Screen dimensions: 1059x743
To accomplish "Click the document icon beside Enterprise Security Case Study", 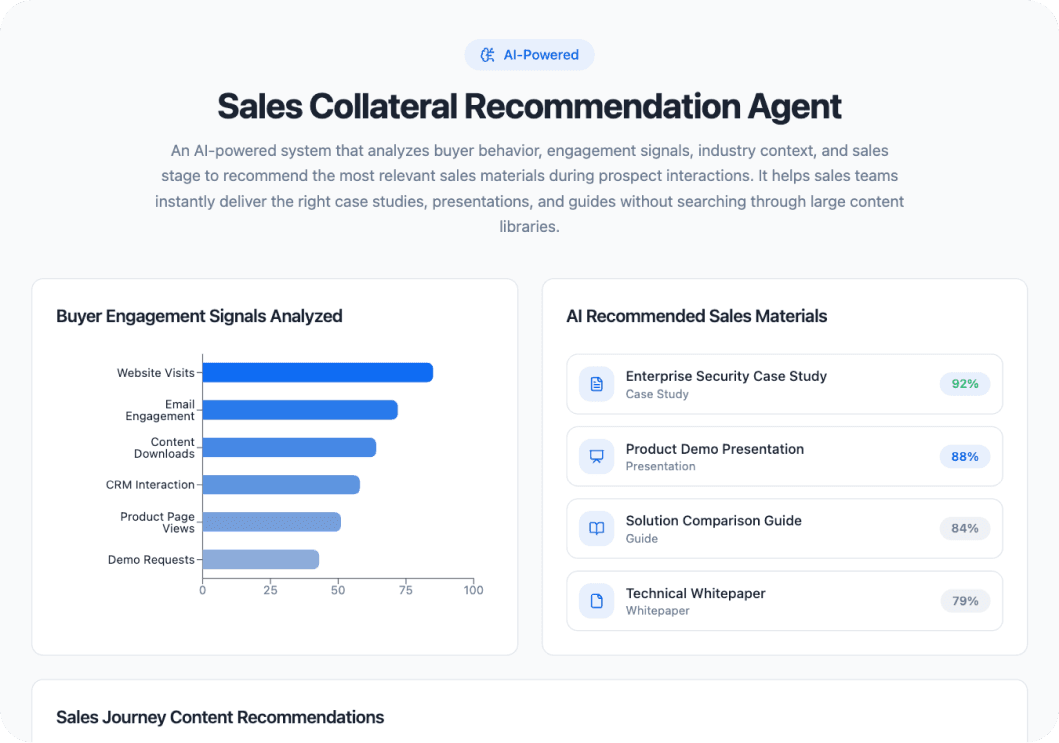I will click(596, 384).
